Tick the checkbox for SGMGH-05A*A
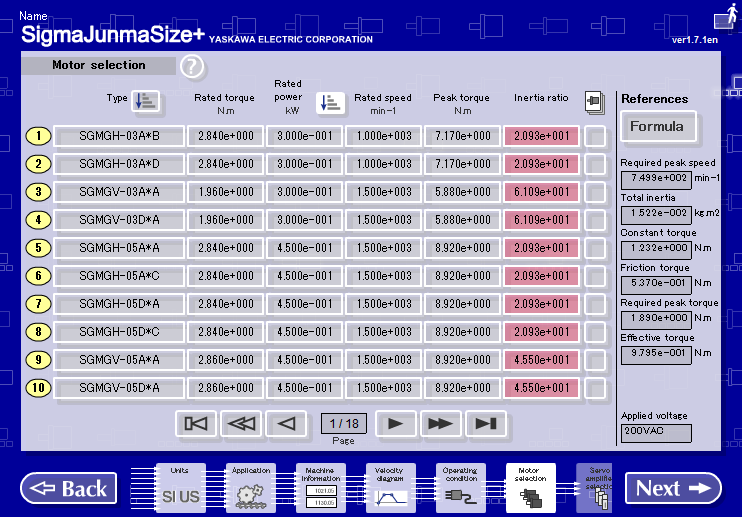This screenshot has height=517, width=742. click(x=595, y=248)
